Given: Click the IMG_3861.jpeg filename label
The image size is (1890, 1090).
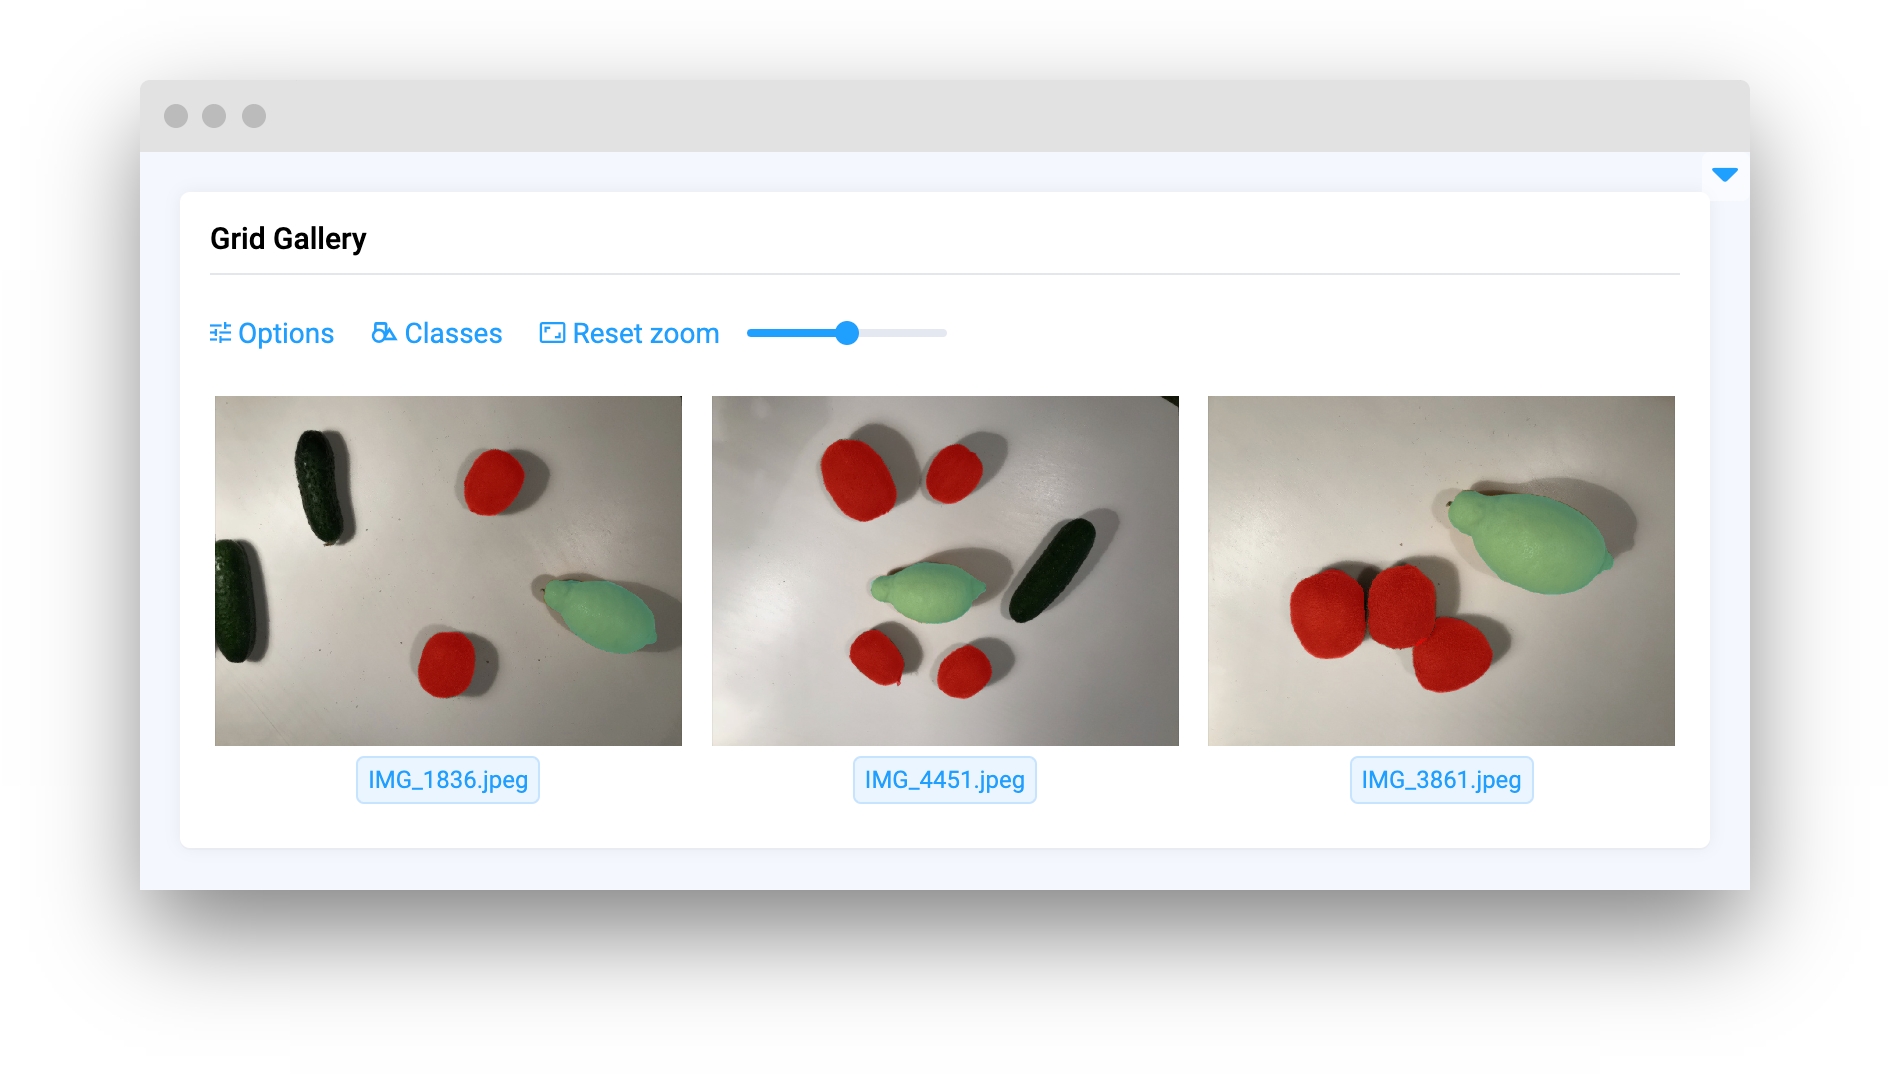Looking at the screenshot, I should pos(1441,780).
